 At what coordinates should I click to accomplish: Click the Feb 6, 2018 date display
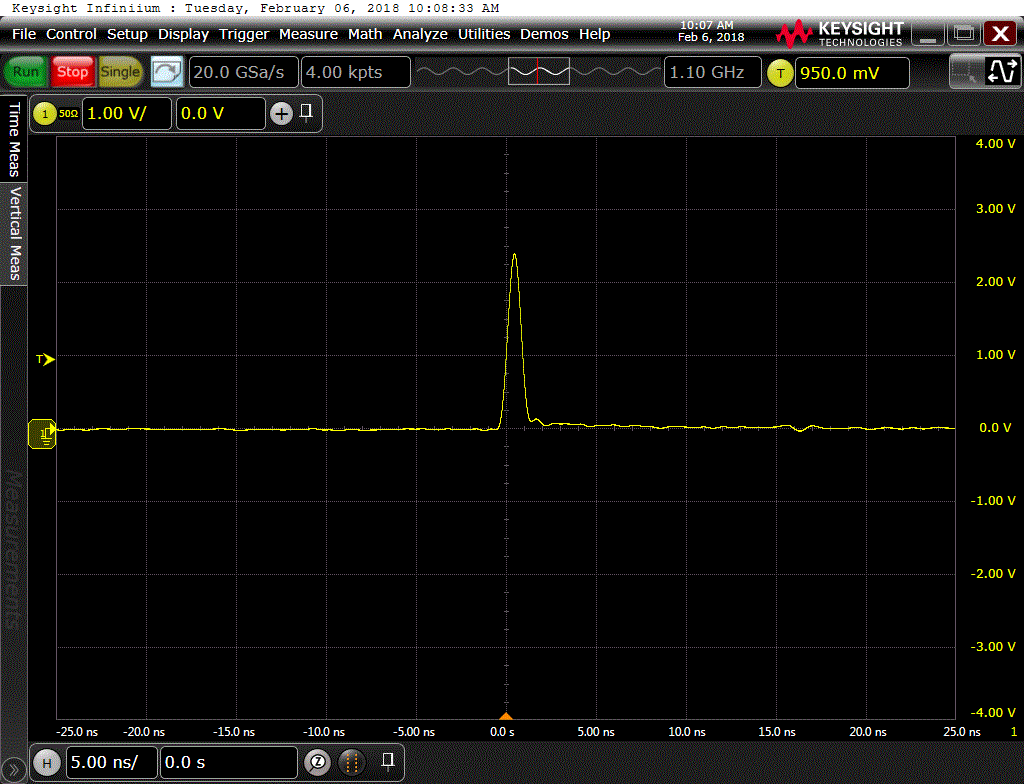coord(711,37)
